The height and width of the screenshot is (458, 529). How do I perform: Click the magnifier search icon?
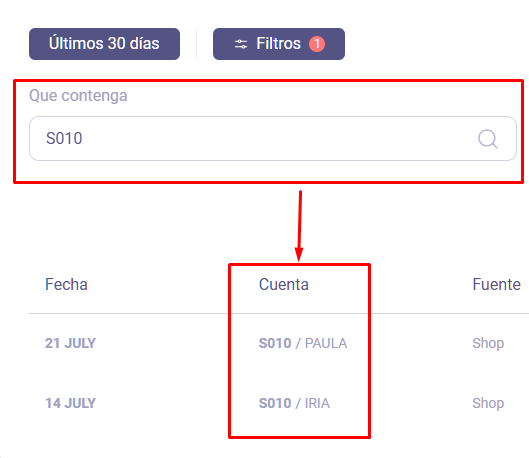[x=488, y=139]
